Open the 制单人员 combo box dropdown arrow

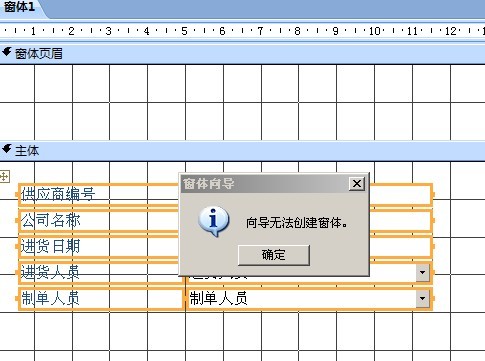(x=422, y=298)
